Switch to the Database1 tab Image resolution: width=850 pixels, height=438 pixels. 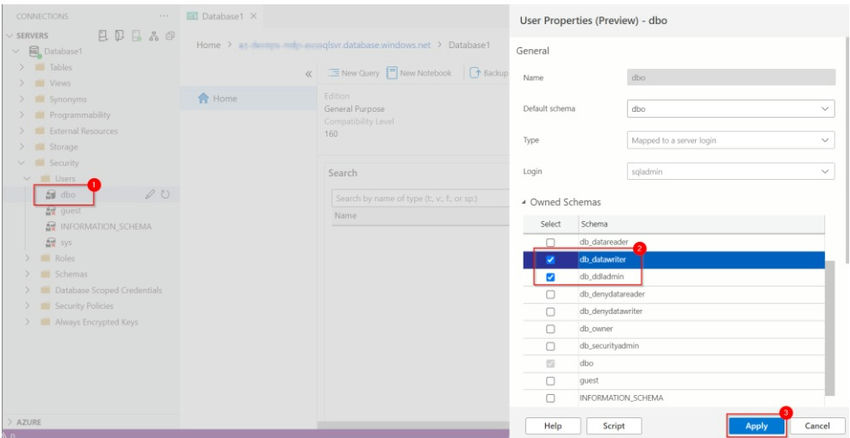click(222, 16)
